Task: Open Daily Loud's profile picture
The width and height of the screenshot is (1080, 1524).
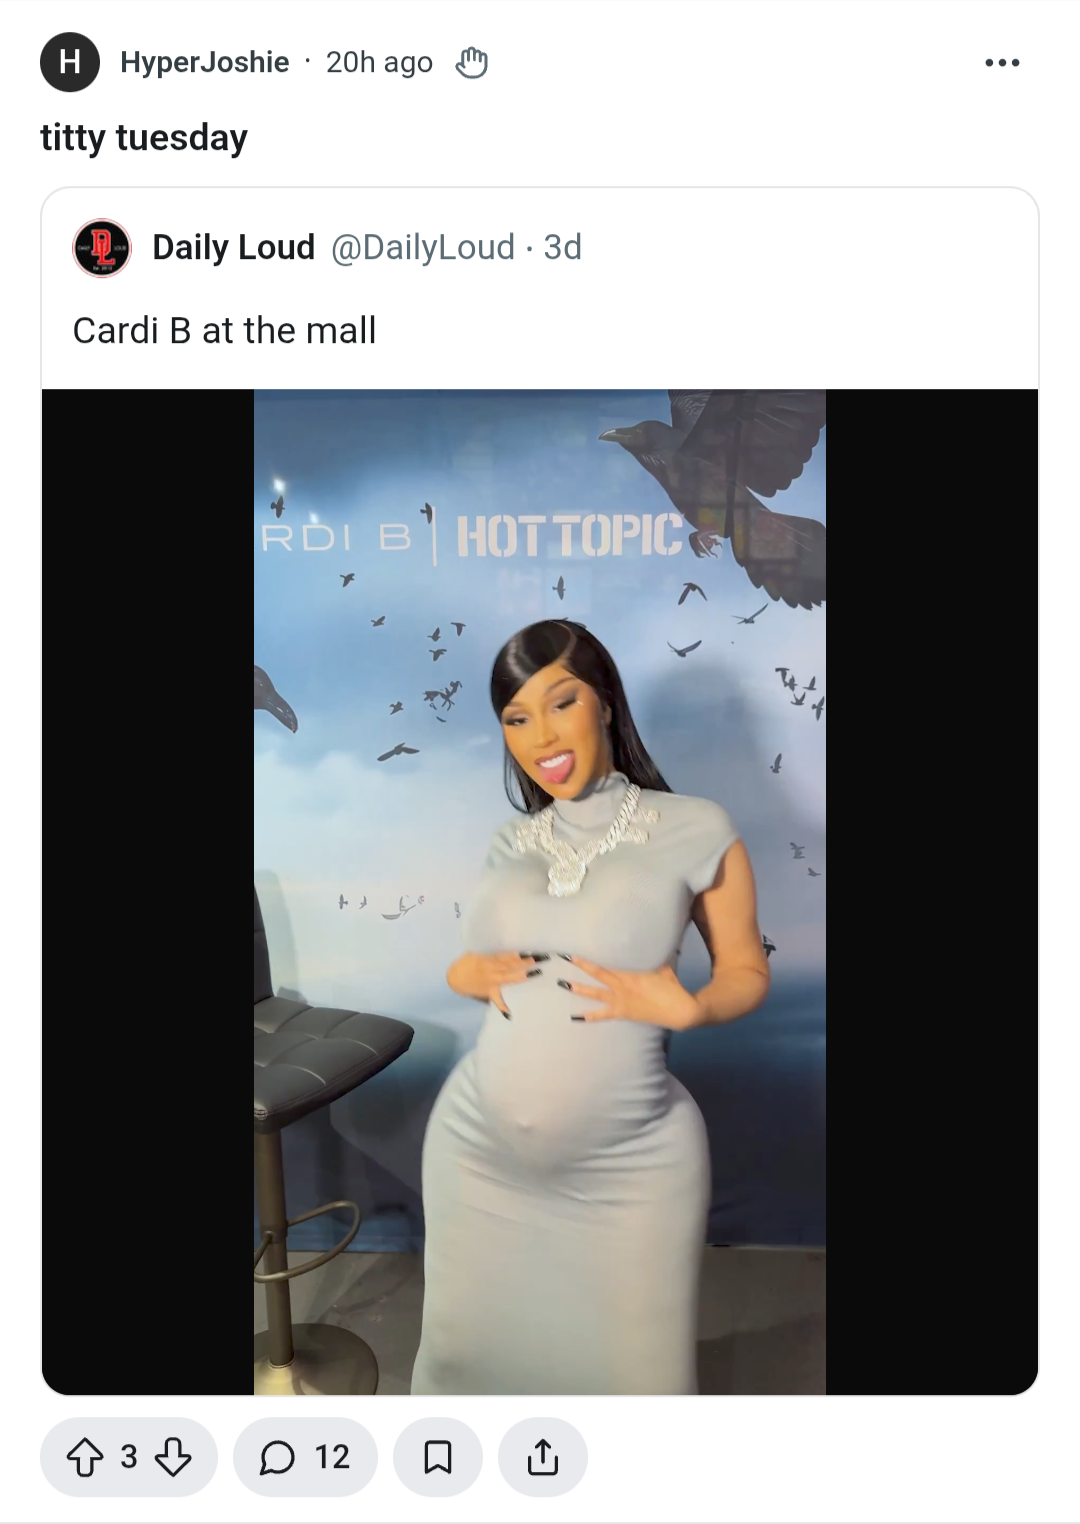Action: click(102, 248)
